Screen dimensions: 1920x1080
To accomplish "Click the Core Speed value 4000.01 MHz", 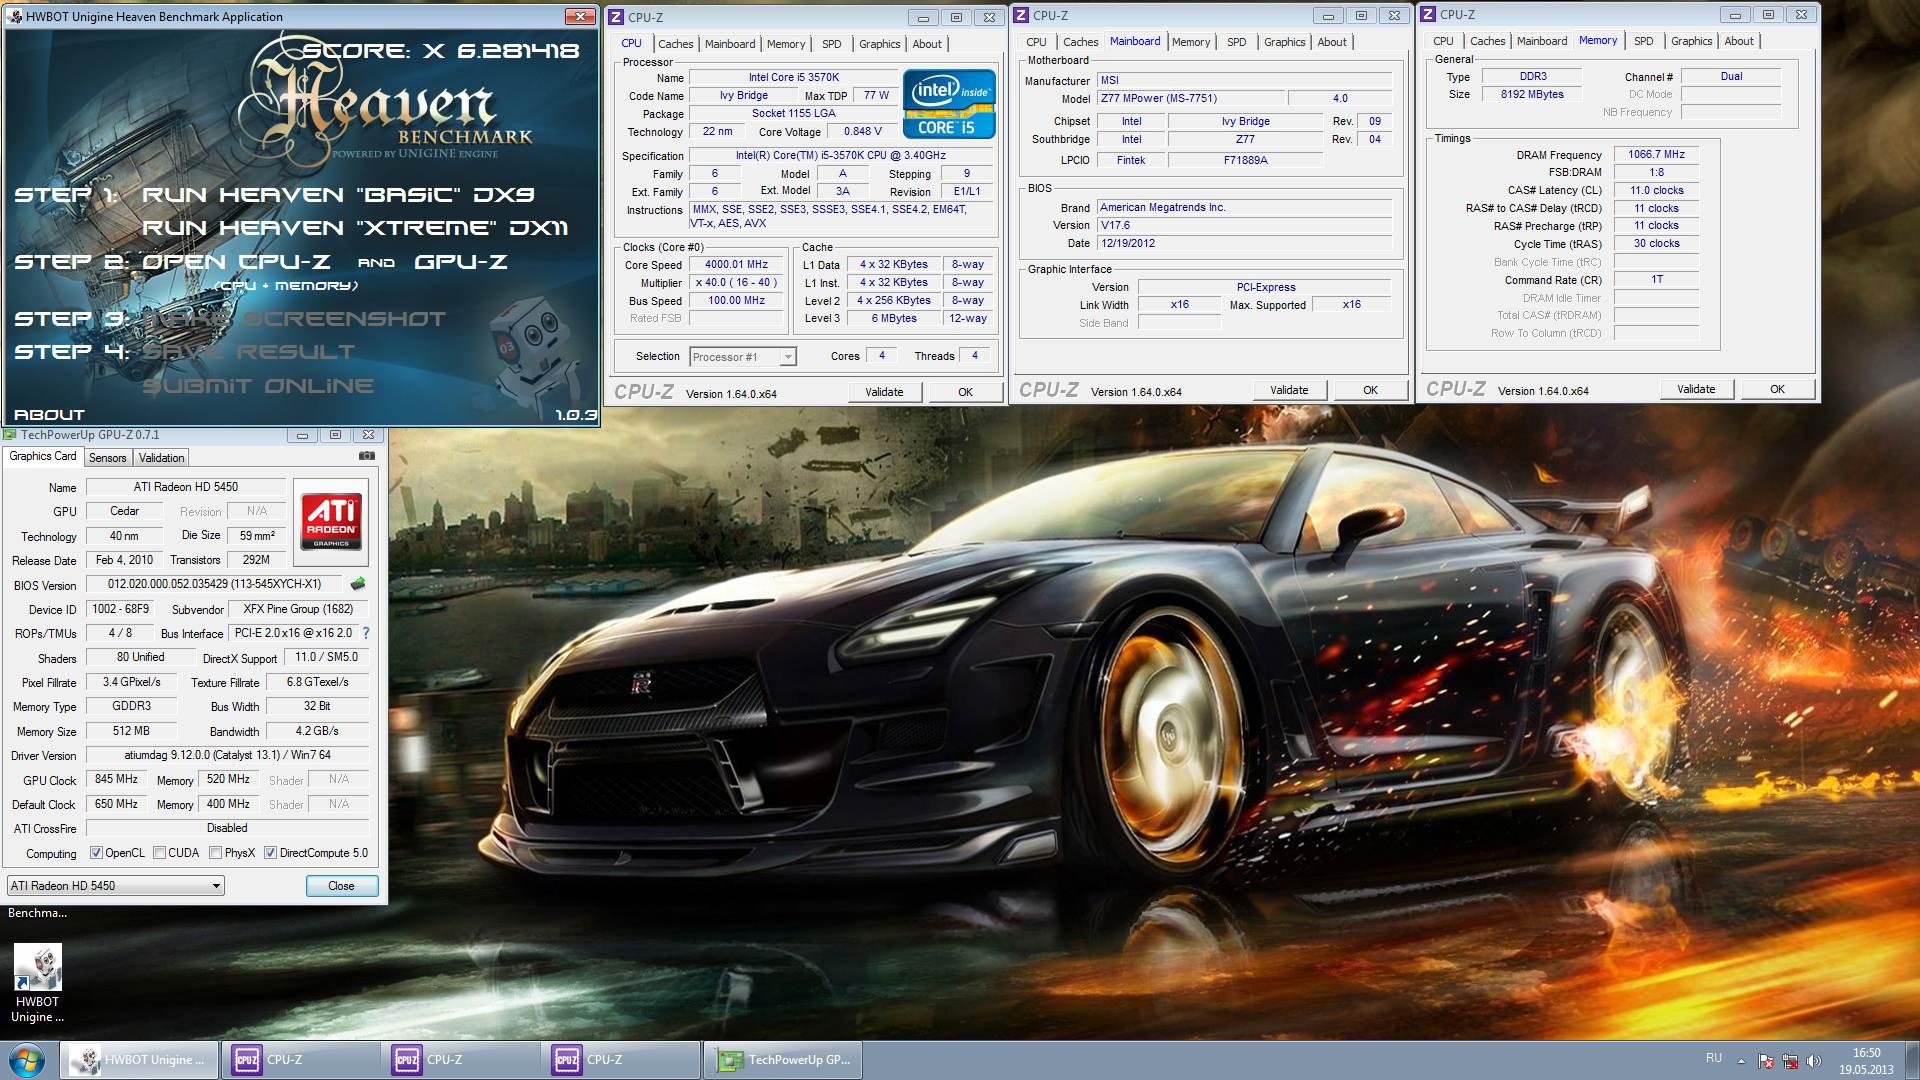I will (x=737, y=265).
